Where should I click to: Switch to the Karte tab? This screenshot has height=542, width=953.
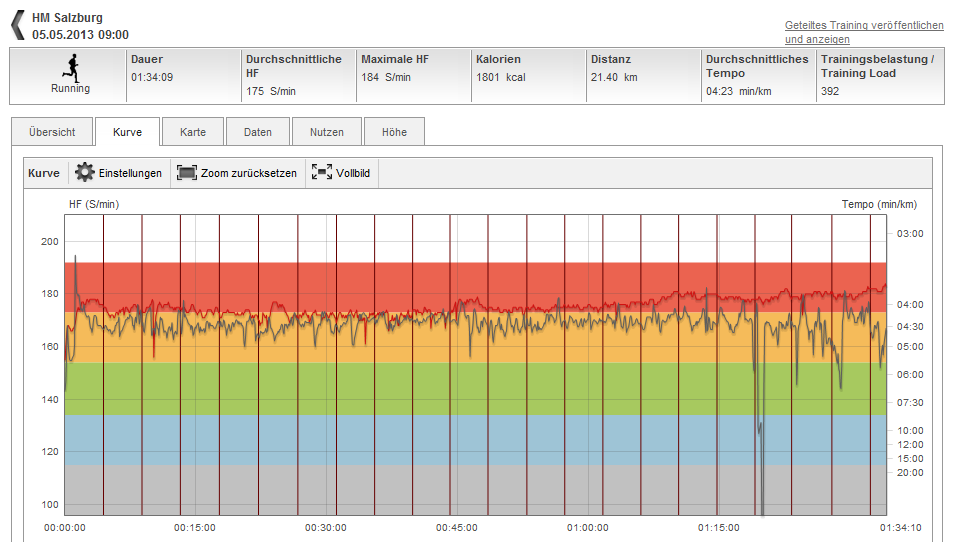(193, 132)
